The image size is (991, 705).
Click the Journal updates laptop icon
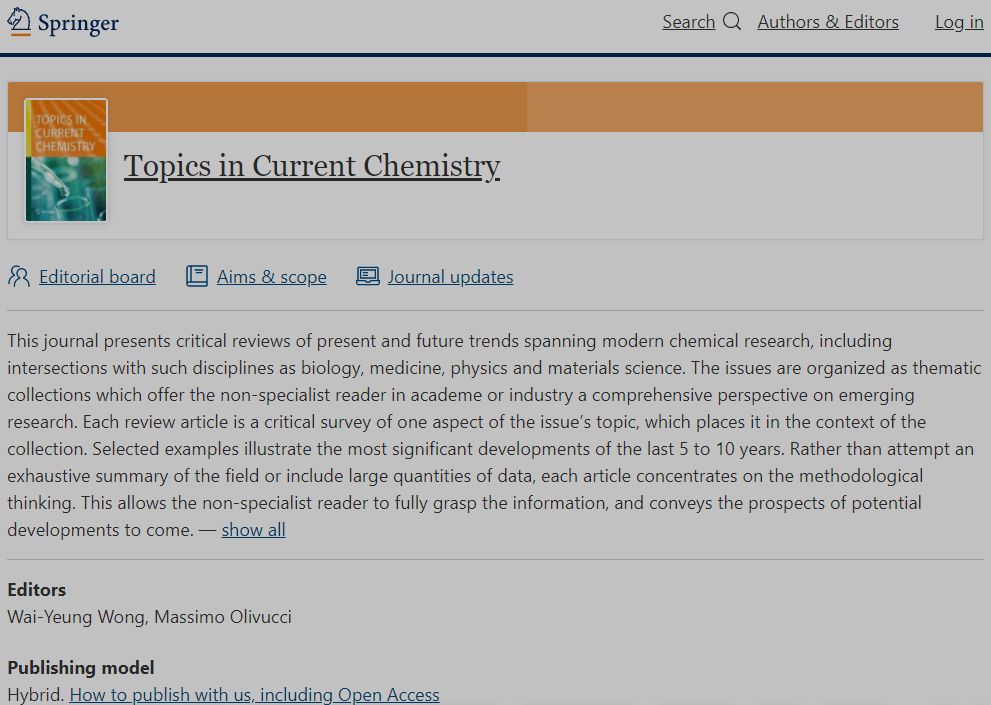[x=368, y=277]
